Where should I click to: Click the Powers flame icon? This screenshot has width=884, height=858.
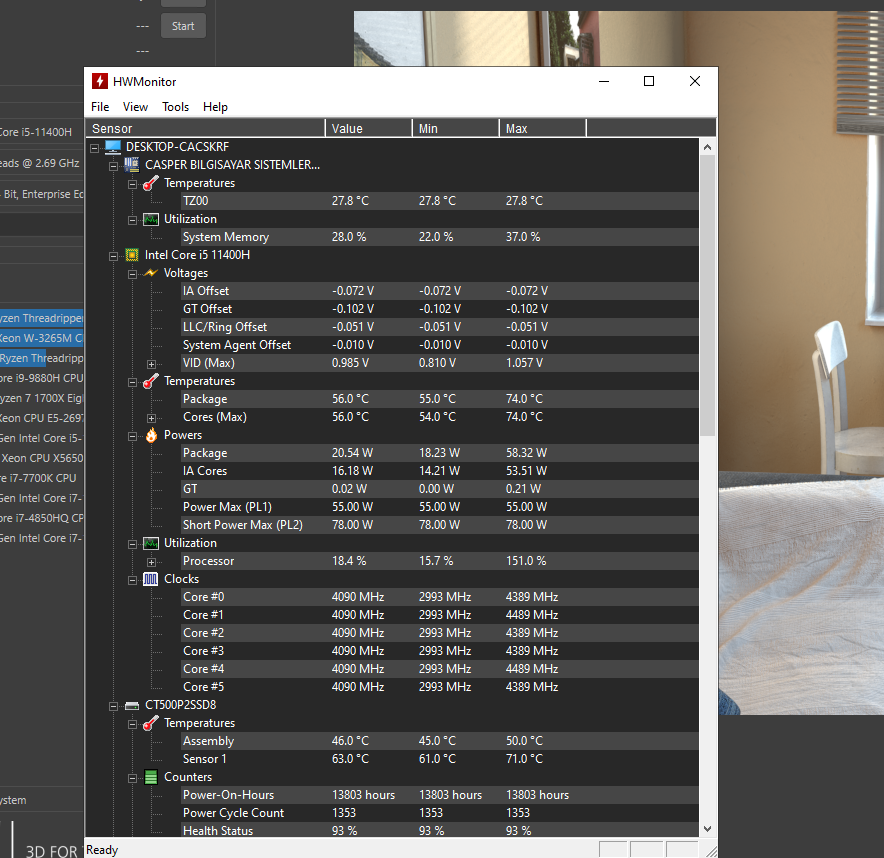[x=151, y=435]
